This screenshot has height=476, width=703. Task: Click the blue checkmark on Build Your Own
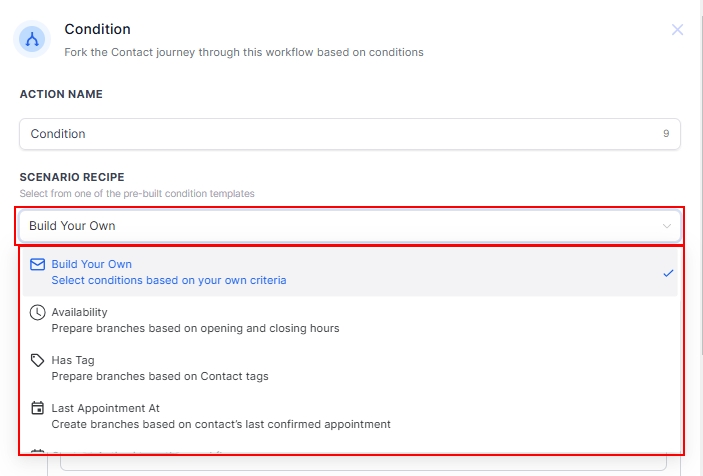point(668,273)
